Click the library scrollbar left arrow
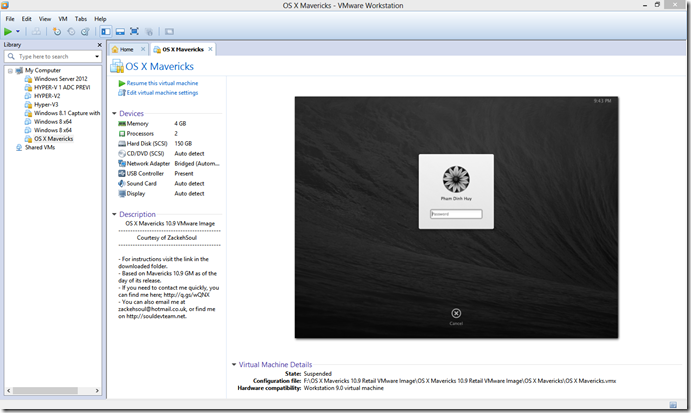Screen dimensions: 691x413 [8, 391]
